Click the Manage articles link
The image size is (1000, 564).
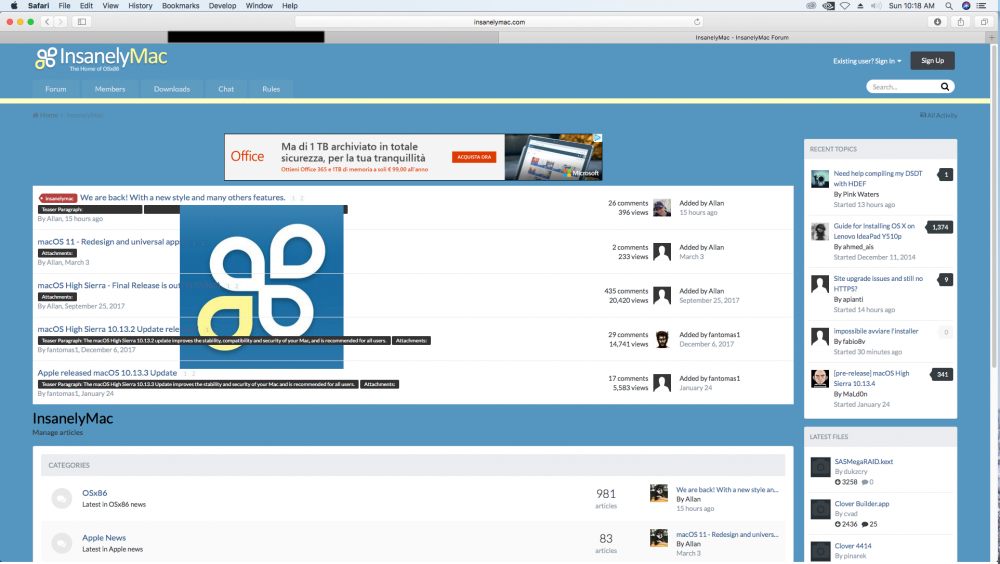57,433
